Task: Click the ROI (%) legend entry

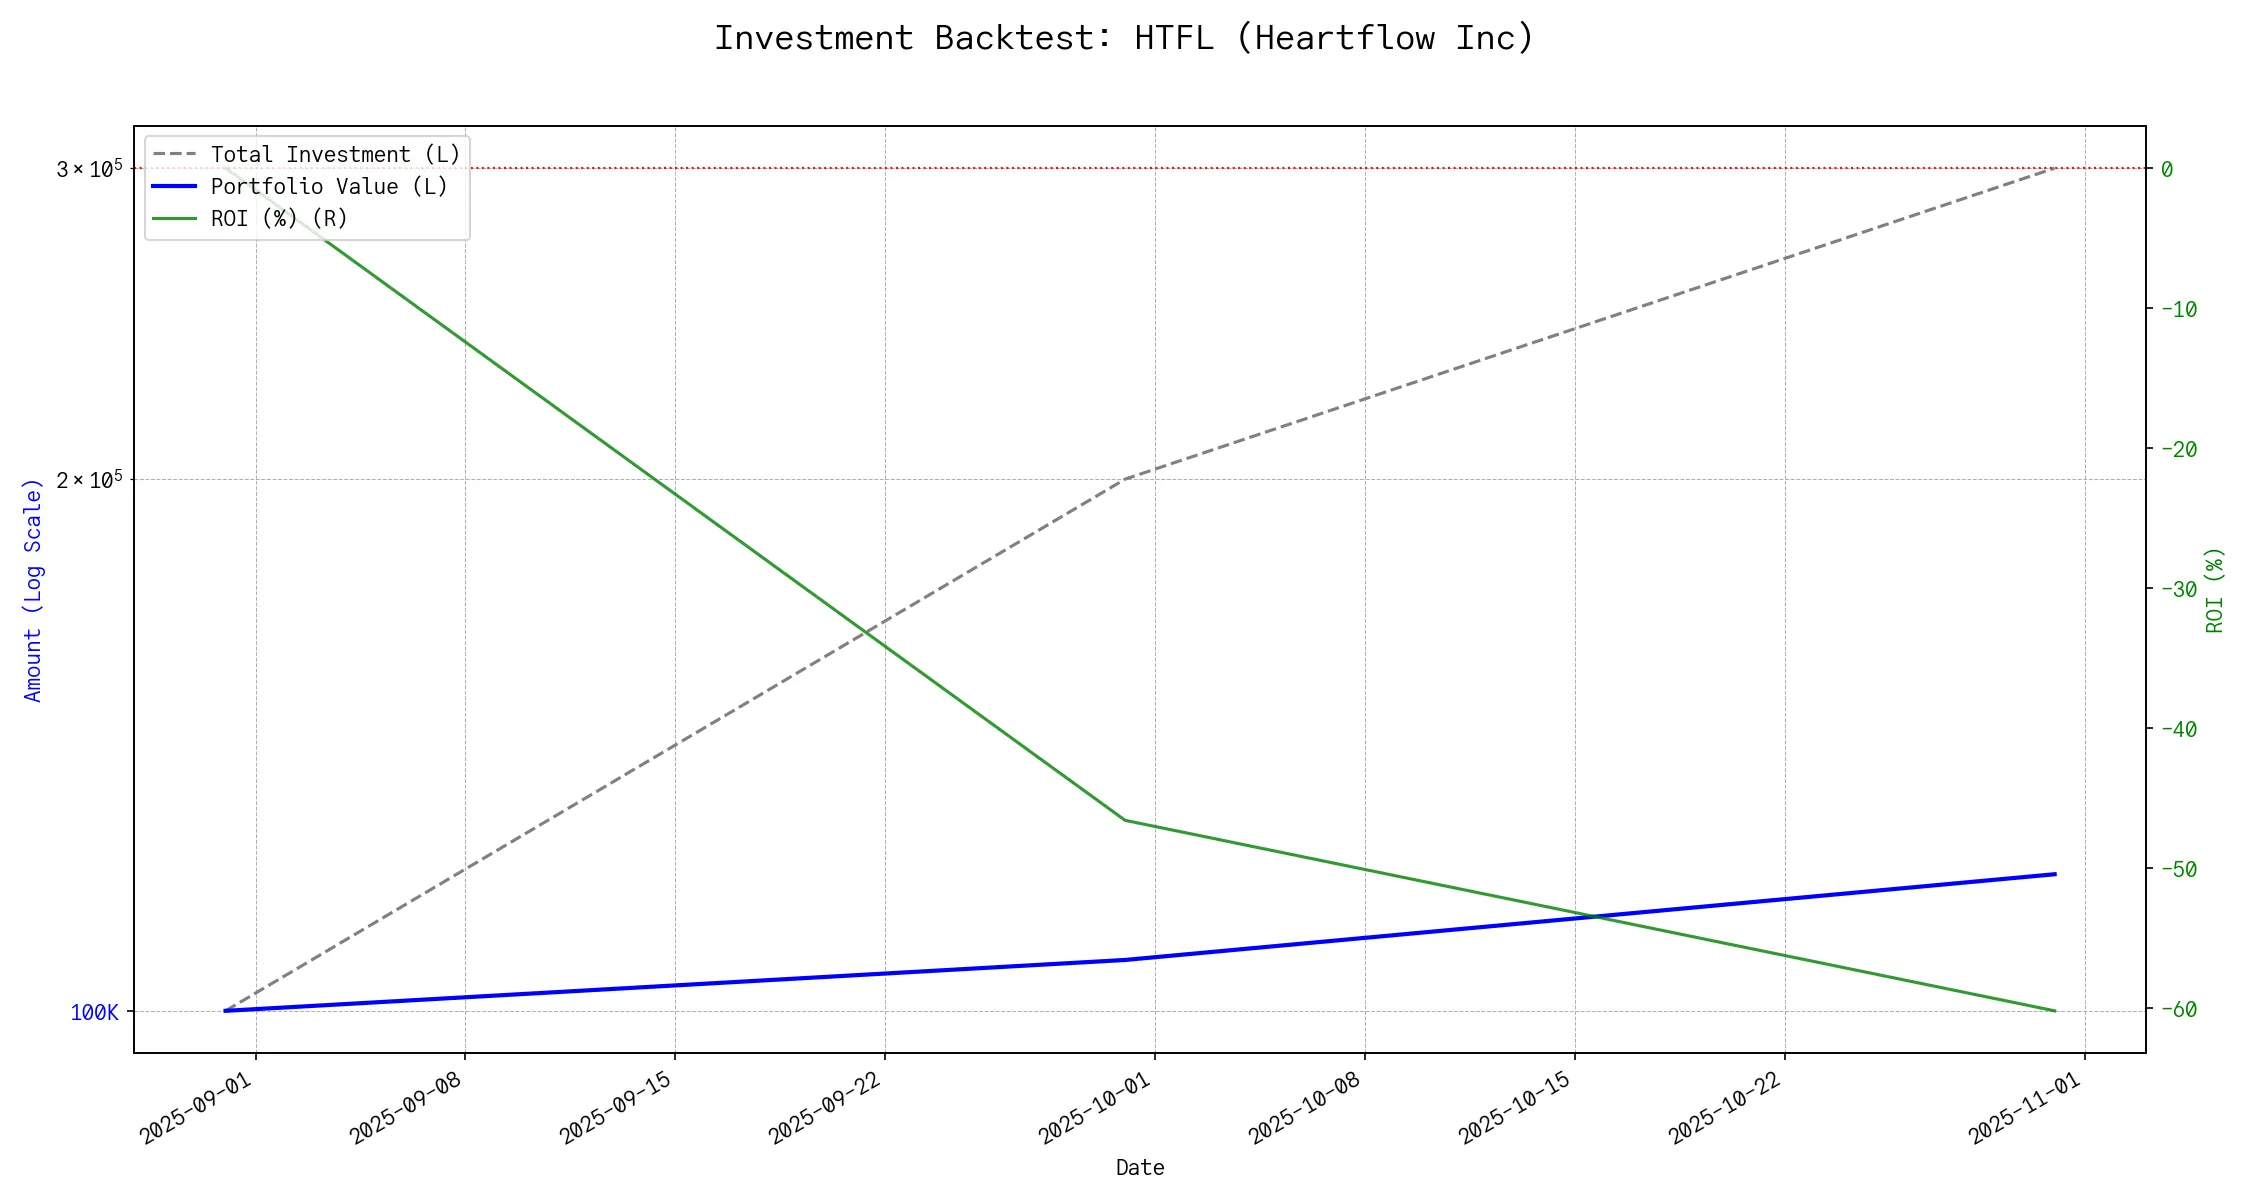Action: coord(279,218)
